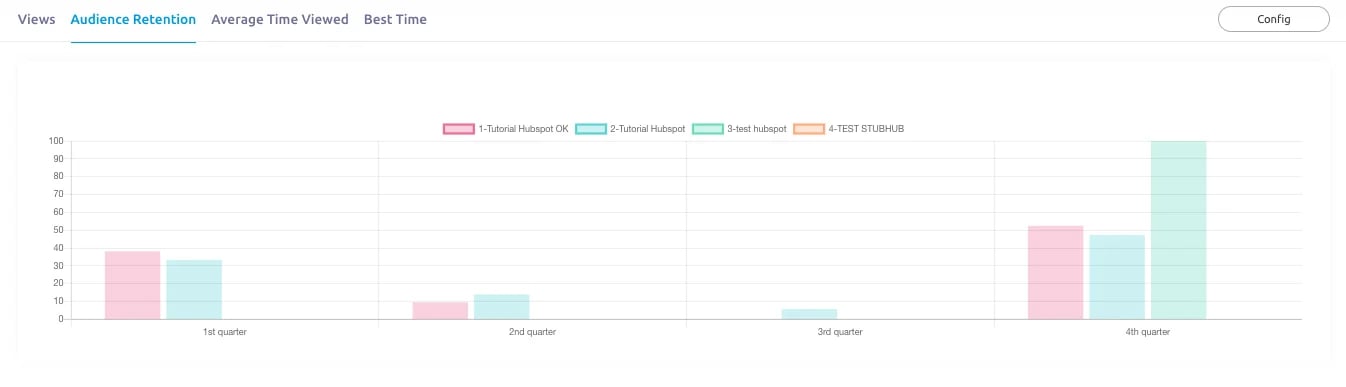Hide the 4-TEST STUBHUB legend label
Image resolution: width=1346 pixels, height=387 pixels.
pos(866,129)
